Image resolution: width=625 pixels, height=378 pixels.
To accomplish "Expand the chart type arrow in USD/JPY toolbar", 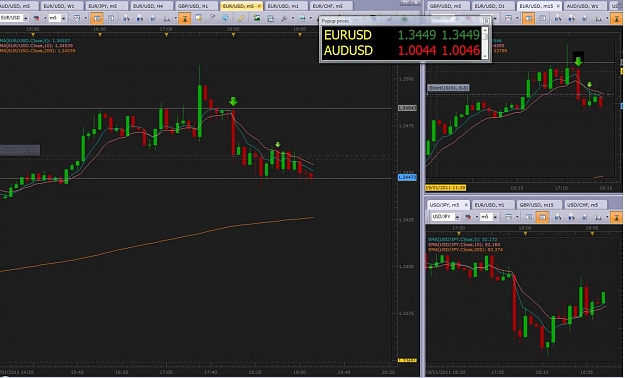I will [x=517, y=217].
